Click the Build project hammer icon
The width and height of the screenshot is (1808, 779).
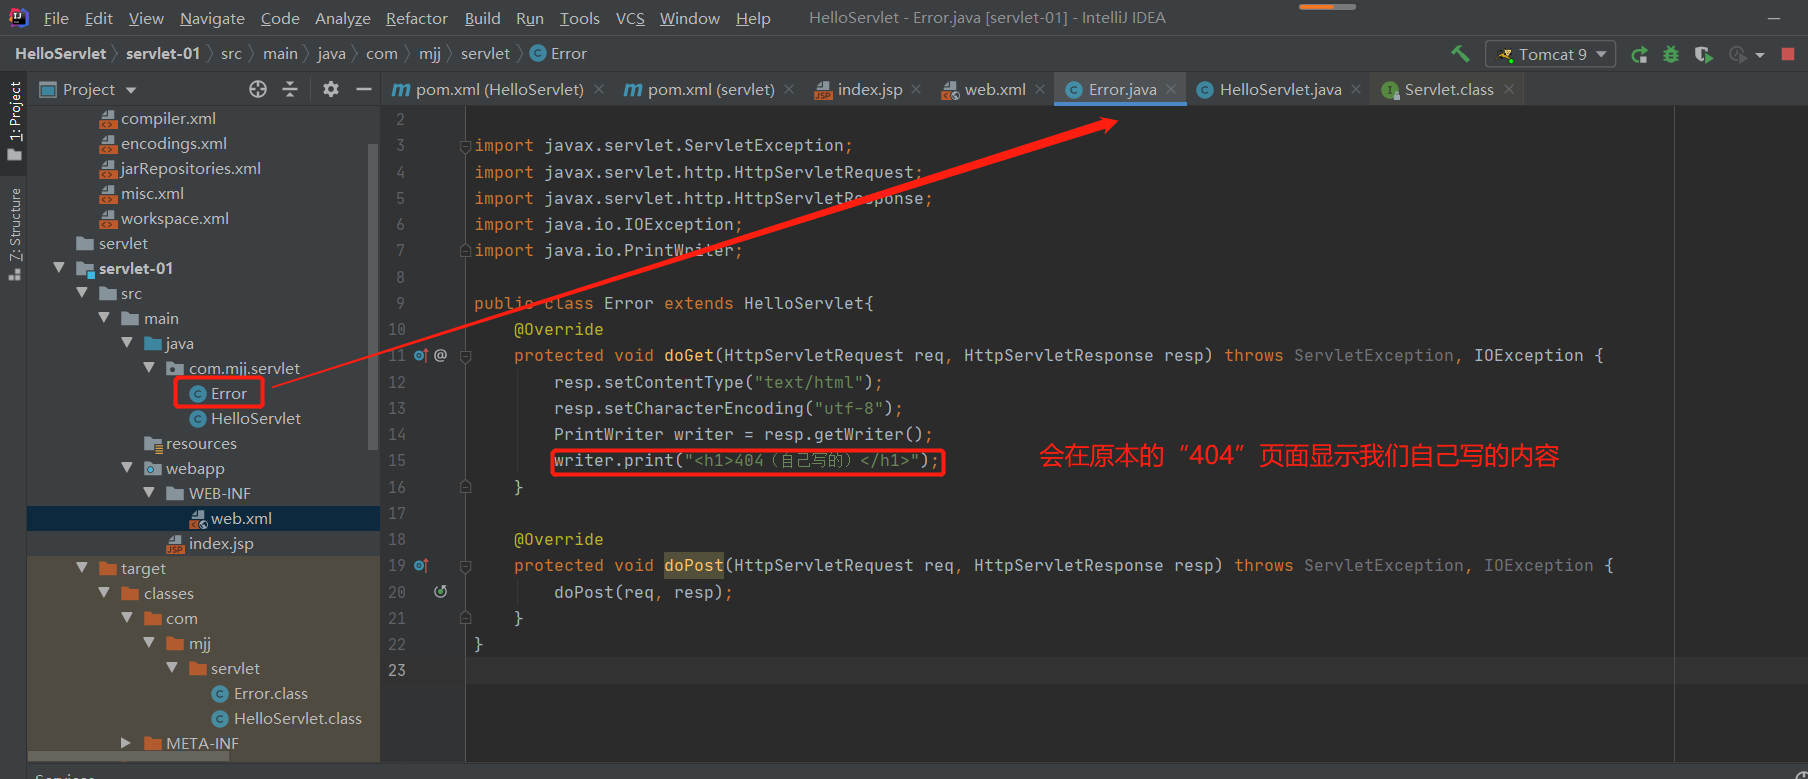[1460, 54]
